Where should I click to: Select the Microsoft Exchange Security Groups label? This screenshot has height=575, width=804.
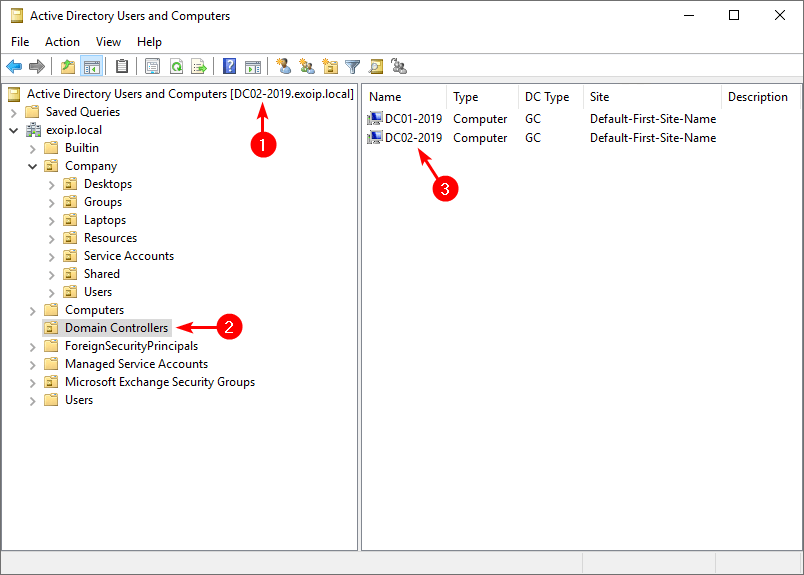tap(160, 382)
